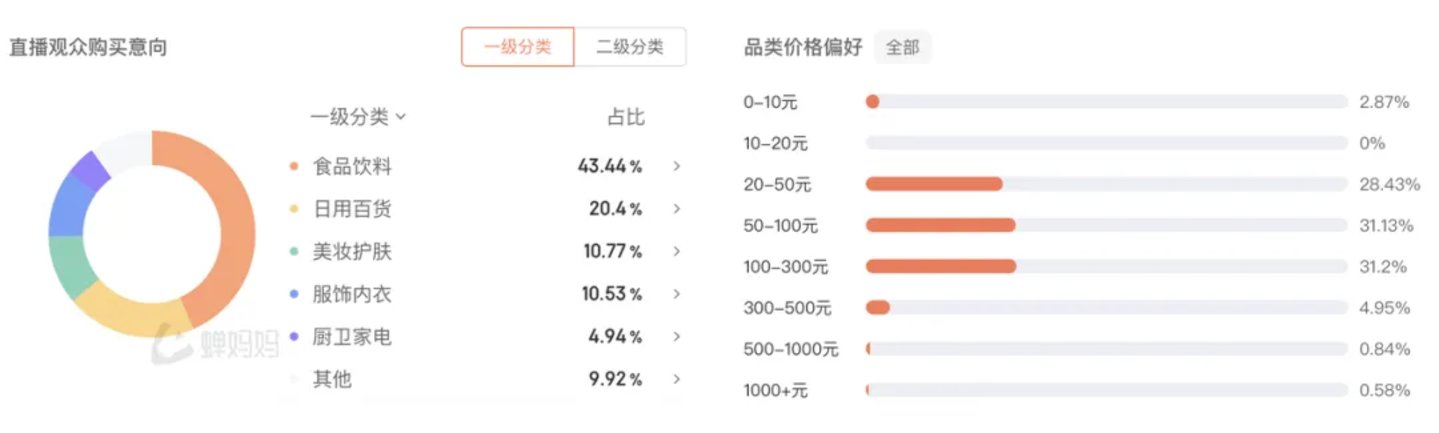The width and height of the screenshot is (1439, 433).
Task: Click the green 美妆护肤 legend dot
Action: (293, 251)
